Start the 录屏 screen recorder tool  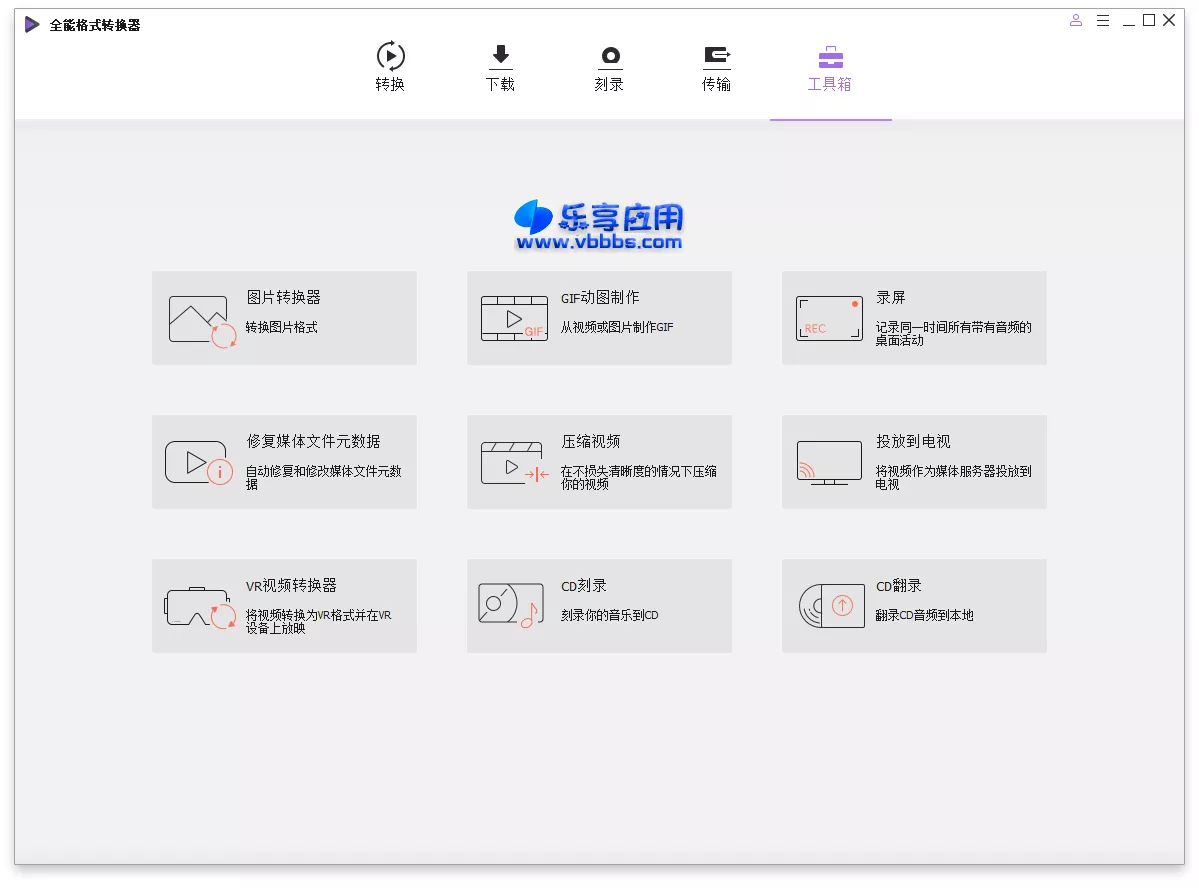coord(914,317)
